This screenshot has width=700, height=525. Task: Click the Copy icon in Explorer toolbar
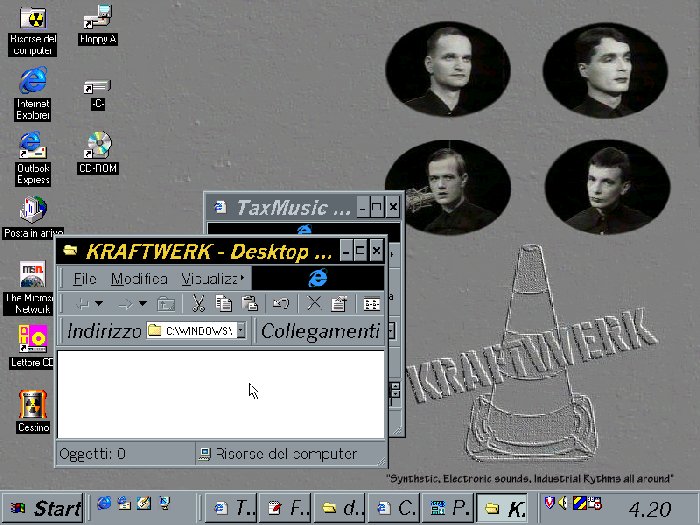pos(224,304)
